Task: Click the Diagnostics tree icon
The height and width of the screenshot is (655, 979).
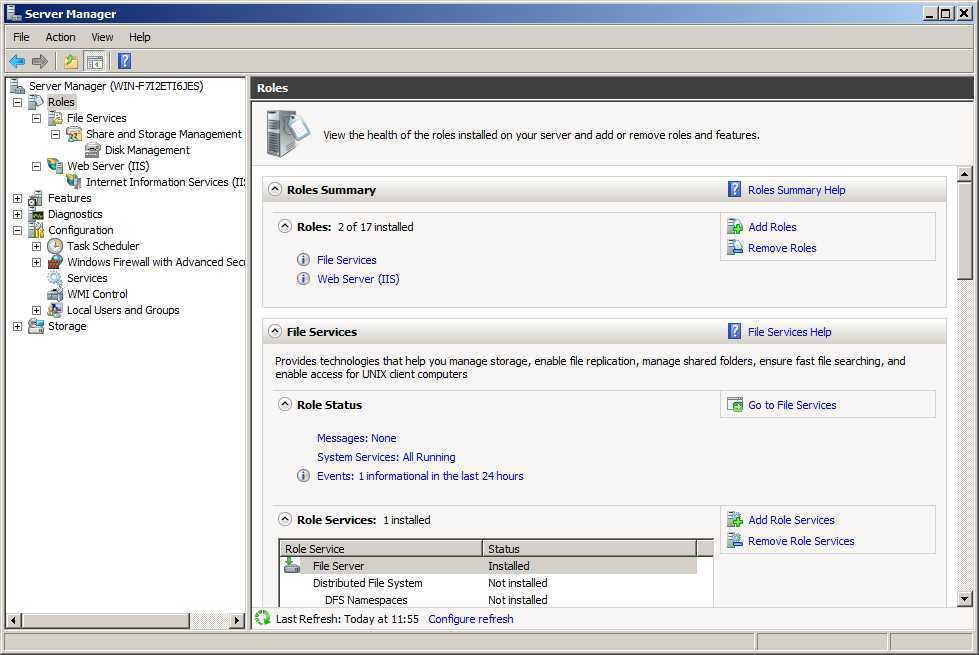Action: tap(36, 214)
